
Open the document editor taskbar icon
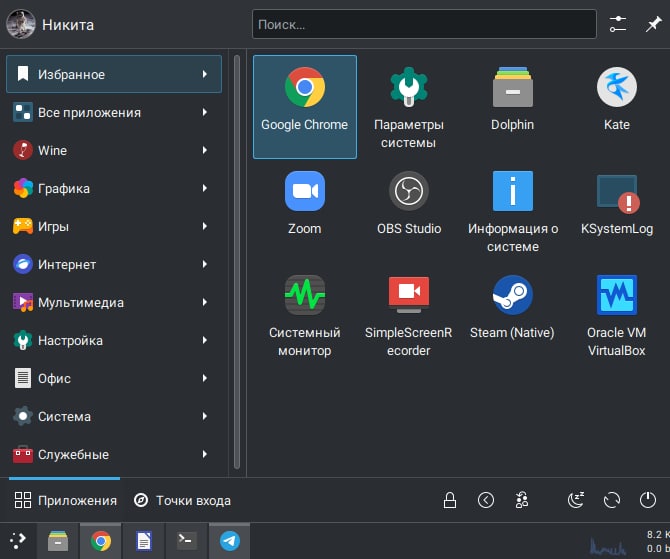click(x=144, y=541)
